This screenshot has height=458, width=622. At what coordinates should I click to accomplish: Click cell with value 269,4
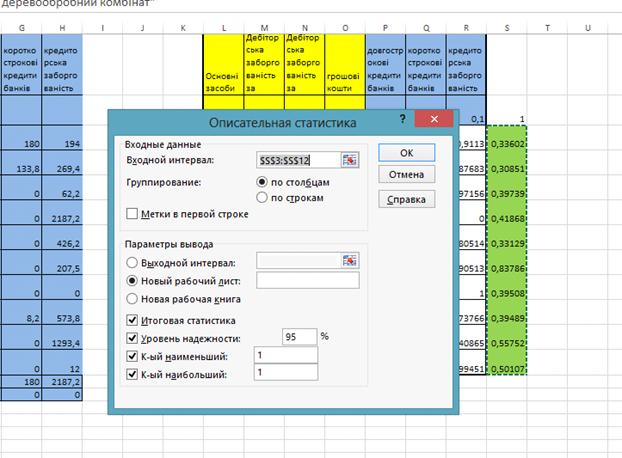coord(62,163)
